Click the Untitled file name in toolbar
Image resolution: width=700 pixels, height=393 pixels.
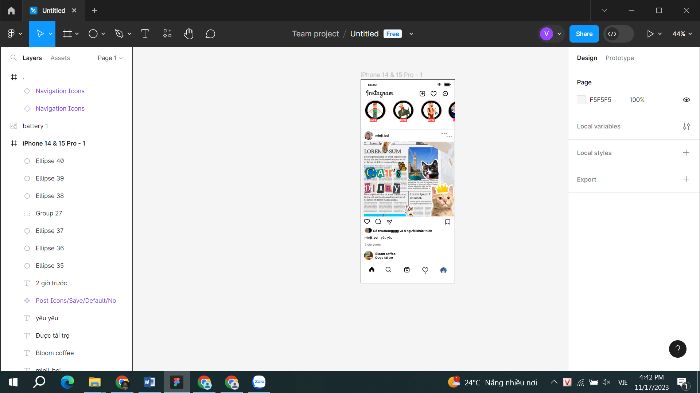click(364, 34)
